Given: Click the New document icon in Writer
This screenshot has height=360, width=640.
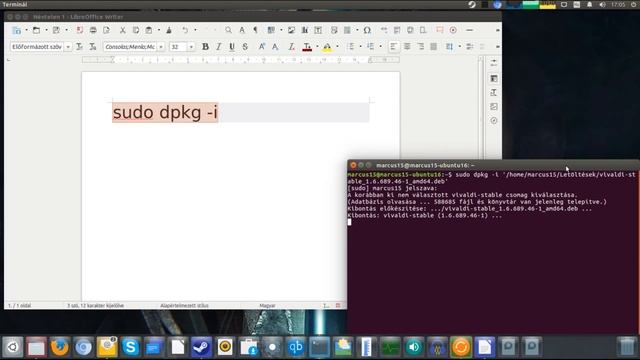Looking at the screenshot, I should point(16,30).
